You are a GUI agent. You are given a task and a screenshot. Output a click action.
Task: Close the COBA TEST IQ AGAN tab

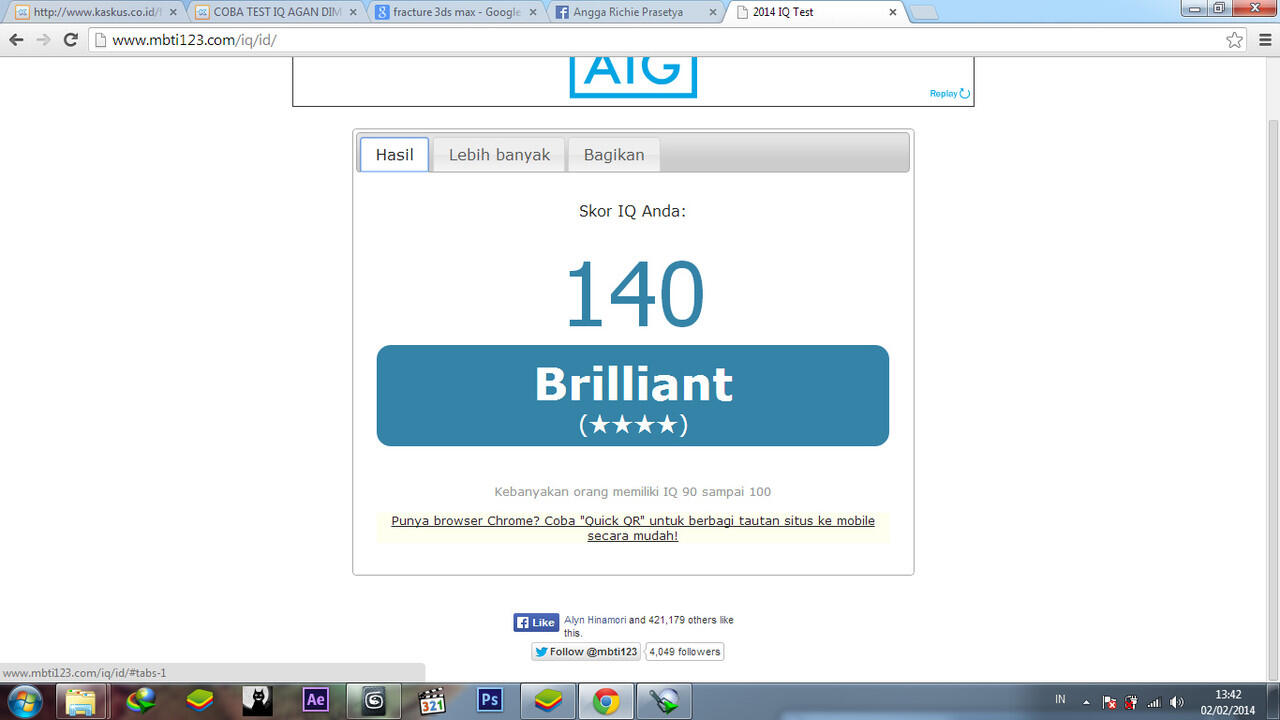click(x=353, y=12)
